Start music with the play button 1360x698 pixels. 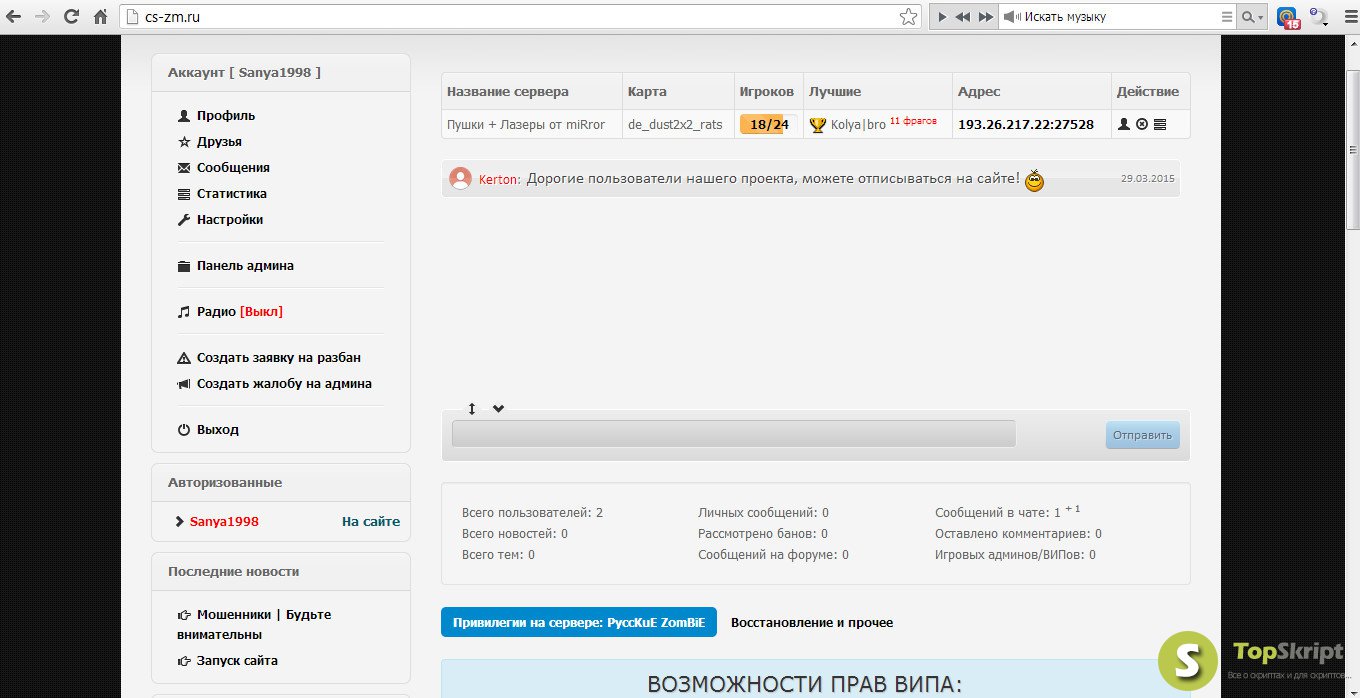click(x=942, y=17)
